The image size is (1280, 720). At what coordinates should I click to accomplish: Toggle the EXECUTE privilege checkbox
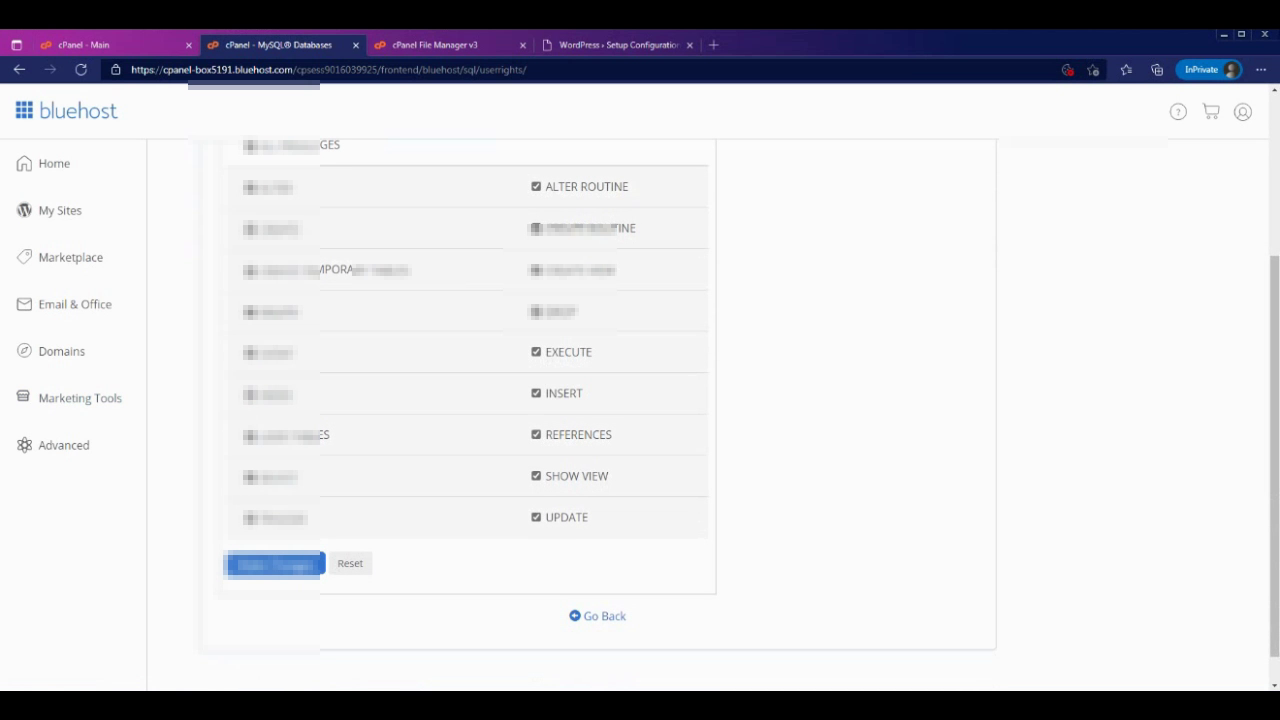pyautogui.click(x=536, y=352)
